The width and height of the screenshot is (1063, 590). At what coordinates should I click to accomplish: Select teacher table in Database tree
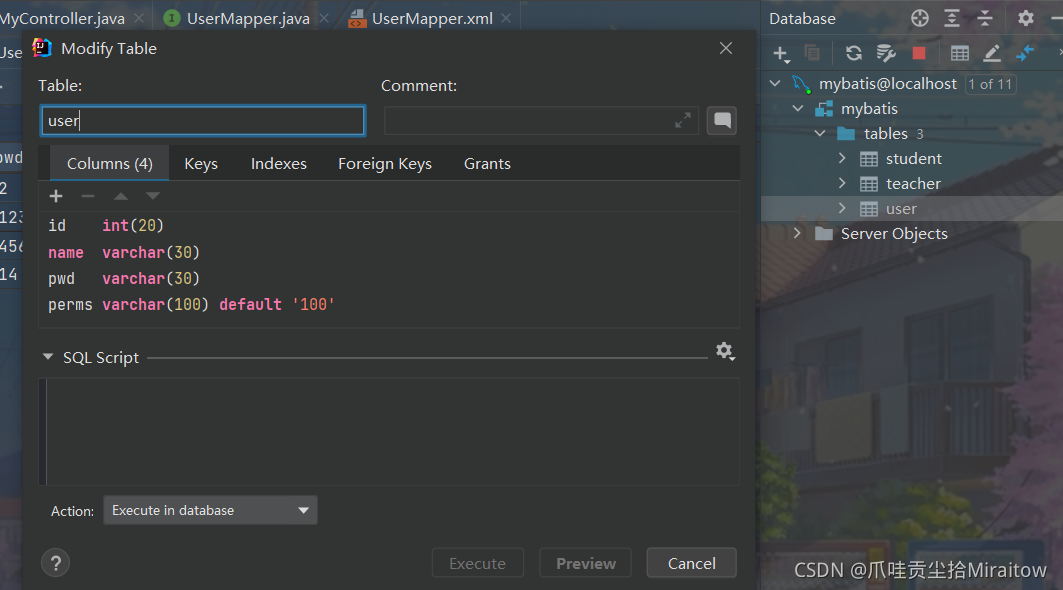click(912, 183)
